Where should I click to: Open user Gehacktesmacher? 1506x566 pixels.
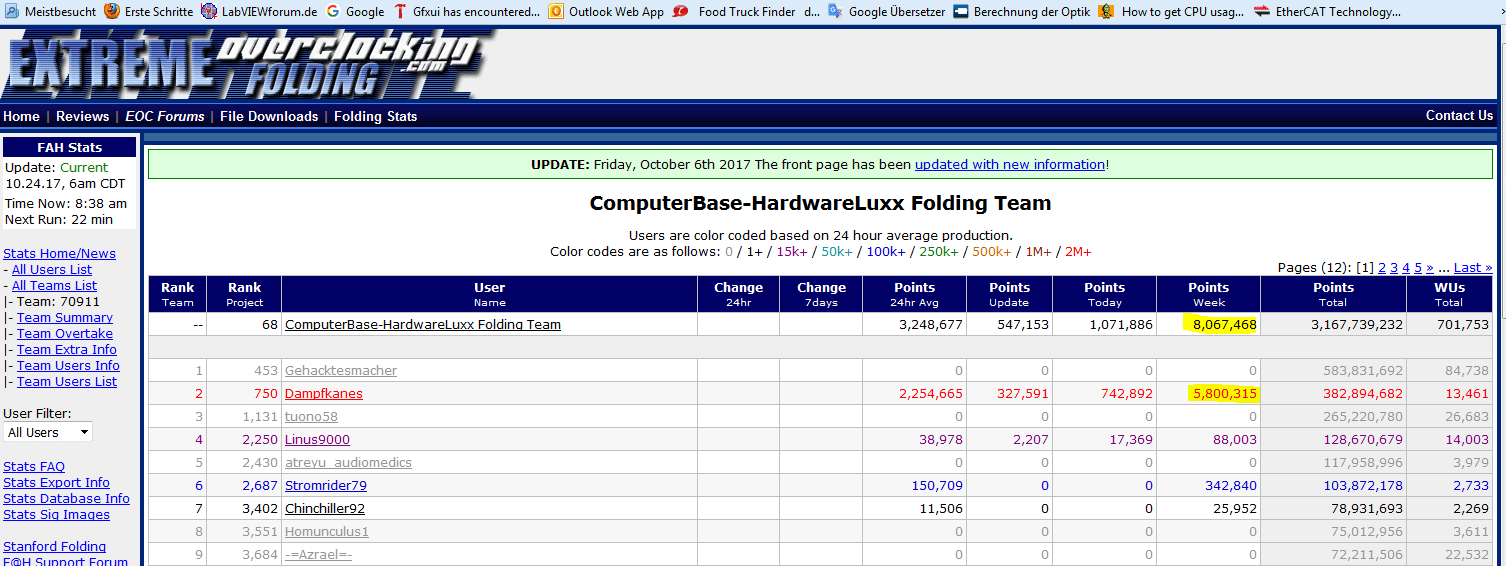click(341, 370)
